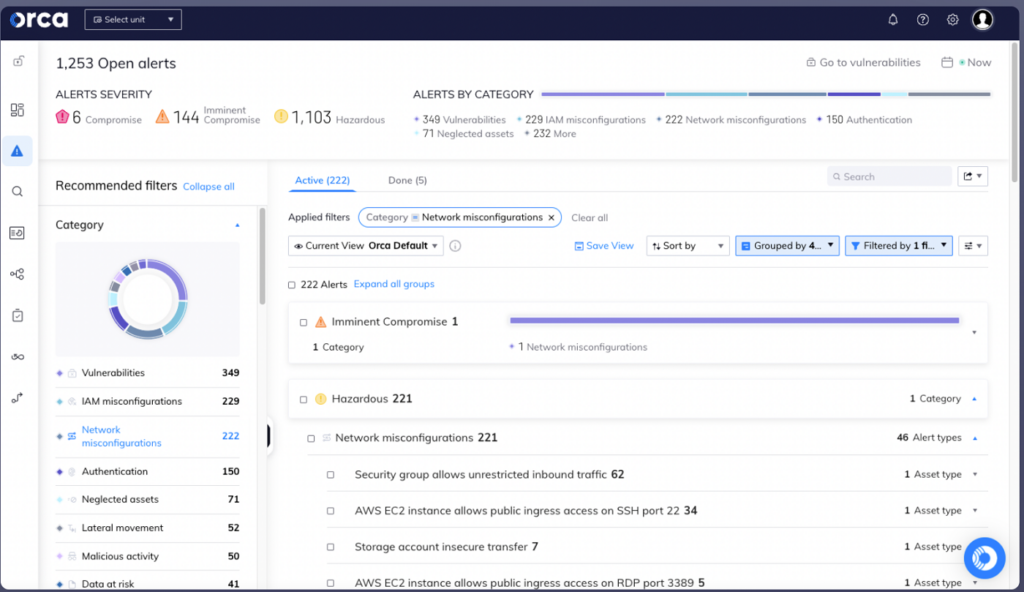This screenshot has height=592, width=1024.
Task: Click the attack path graph sidebar icon
Action: pos(16,273)
